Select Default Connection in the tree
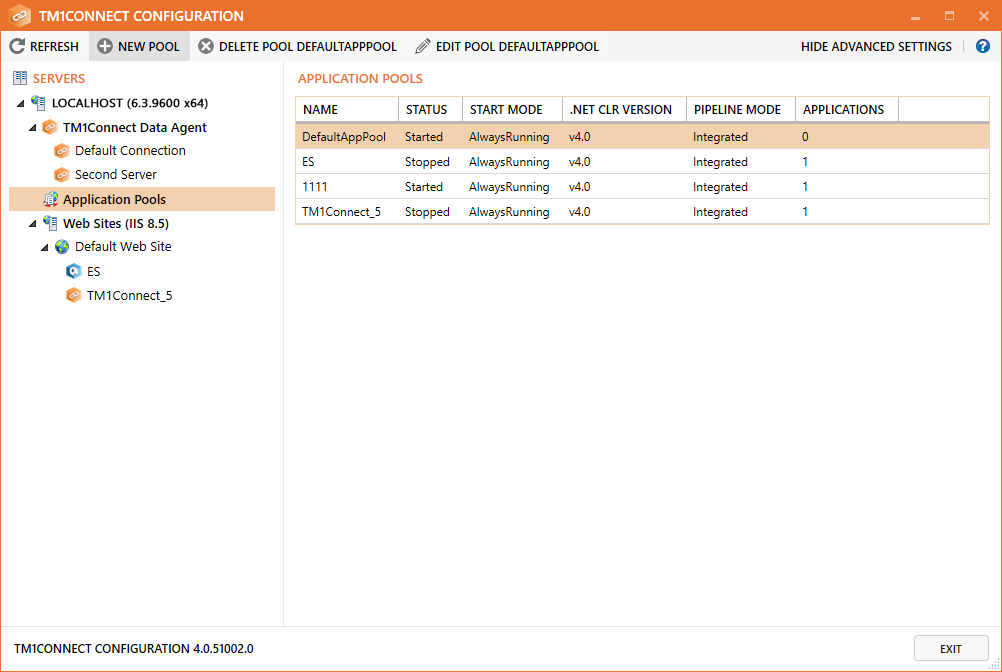This screenshot has height=672, width=1002. (130, 151)
